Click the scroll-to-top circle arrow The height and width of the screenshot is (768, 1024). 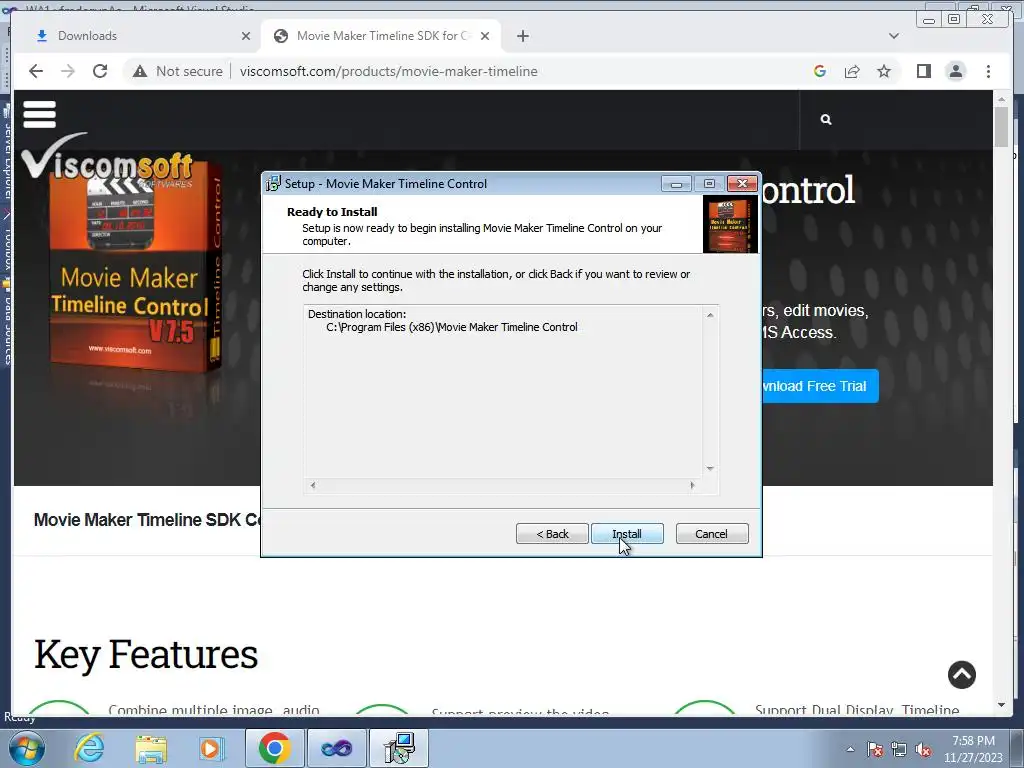(x=962, y=675)
